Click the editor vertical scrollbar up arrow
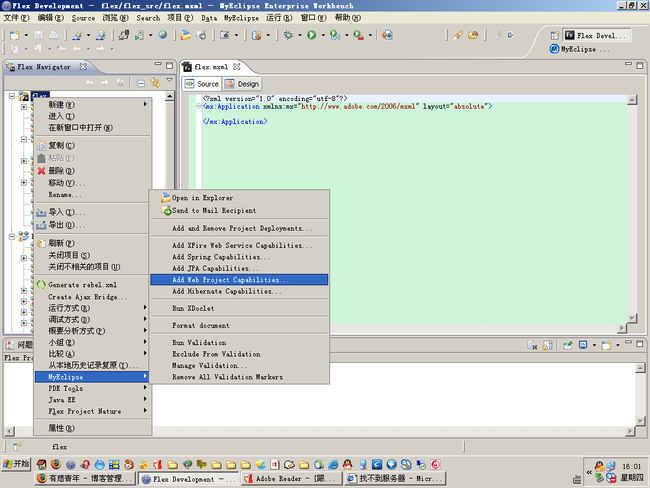The width and height of the screenshot is (650, 488). (x=632, y=100)
